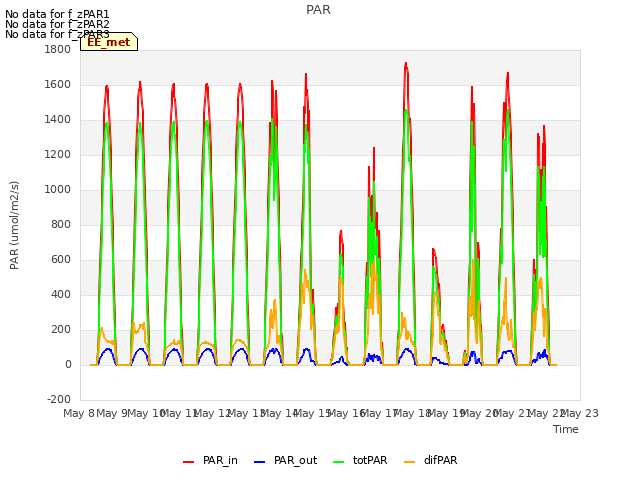Click the difPAR legend entry
This screenshot has height=480, width=640.
431,460
